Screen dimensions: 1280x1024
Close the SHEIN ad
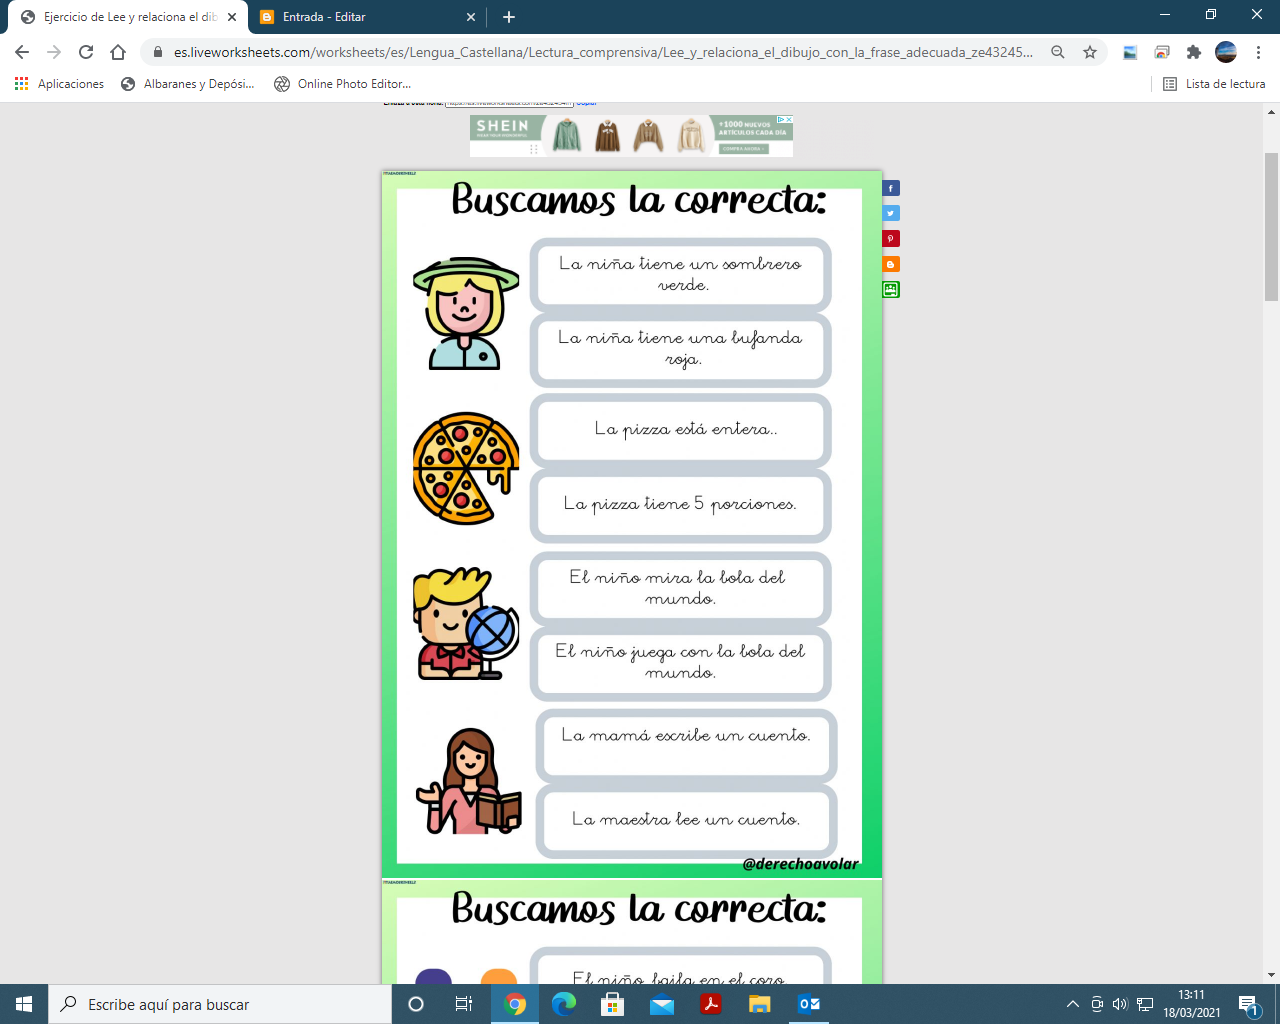click(788, 119)
